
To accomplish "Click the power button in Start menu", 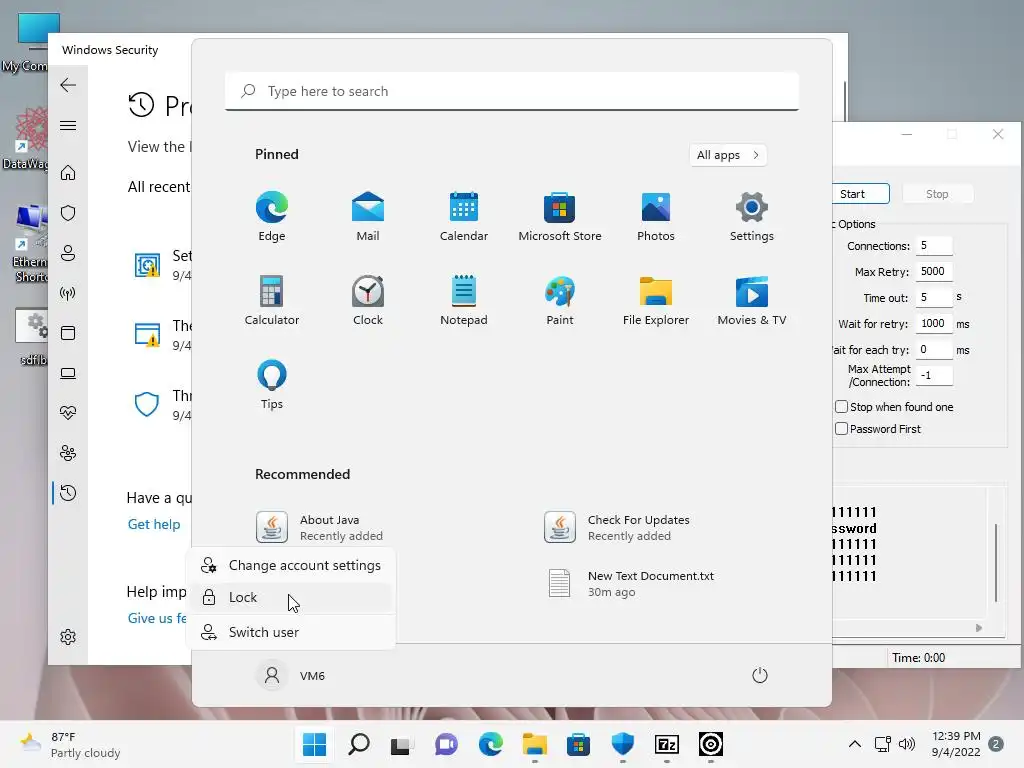I will tap(760, 675).
